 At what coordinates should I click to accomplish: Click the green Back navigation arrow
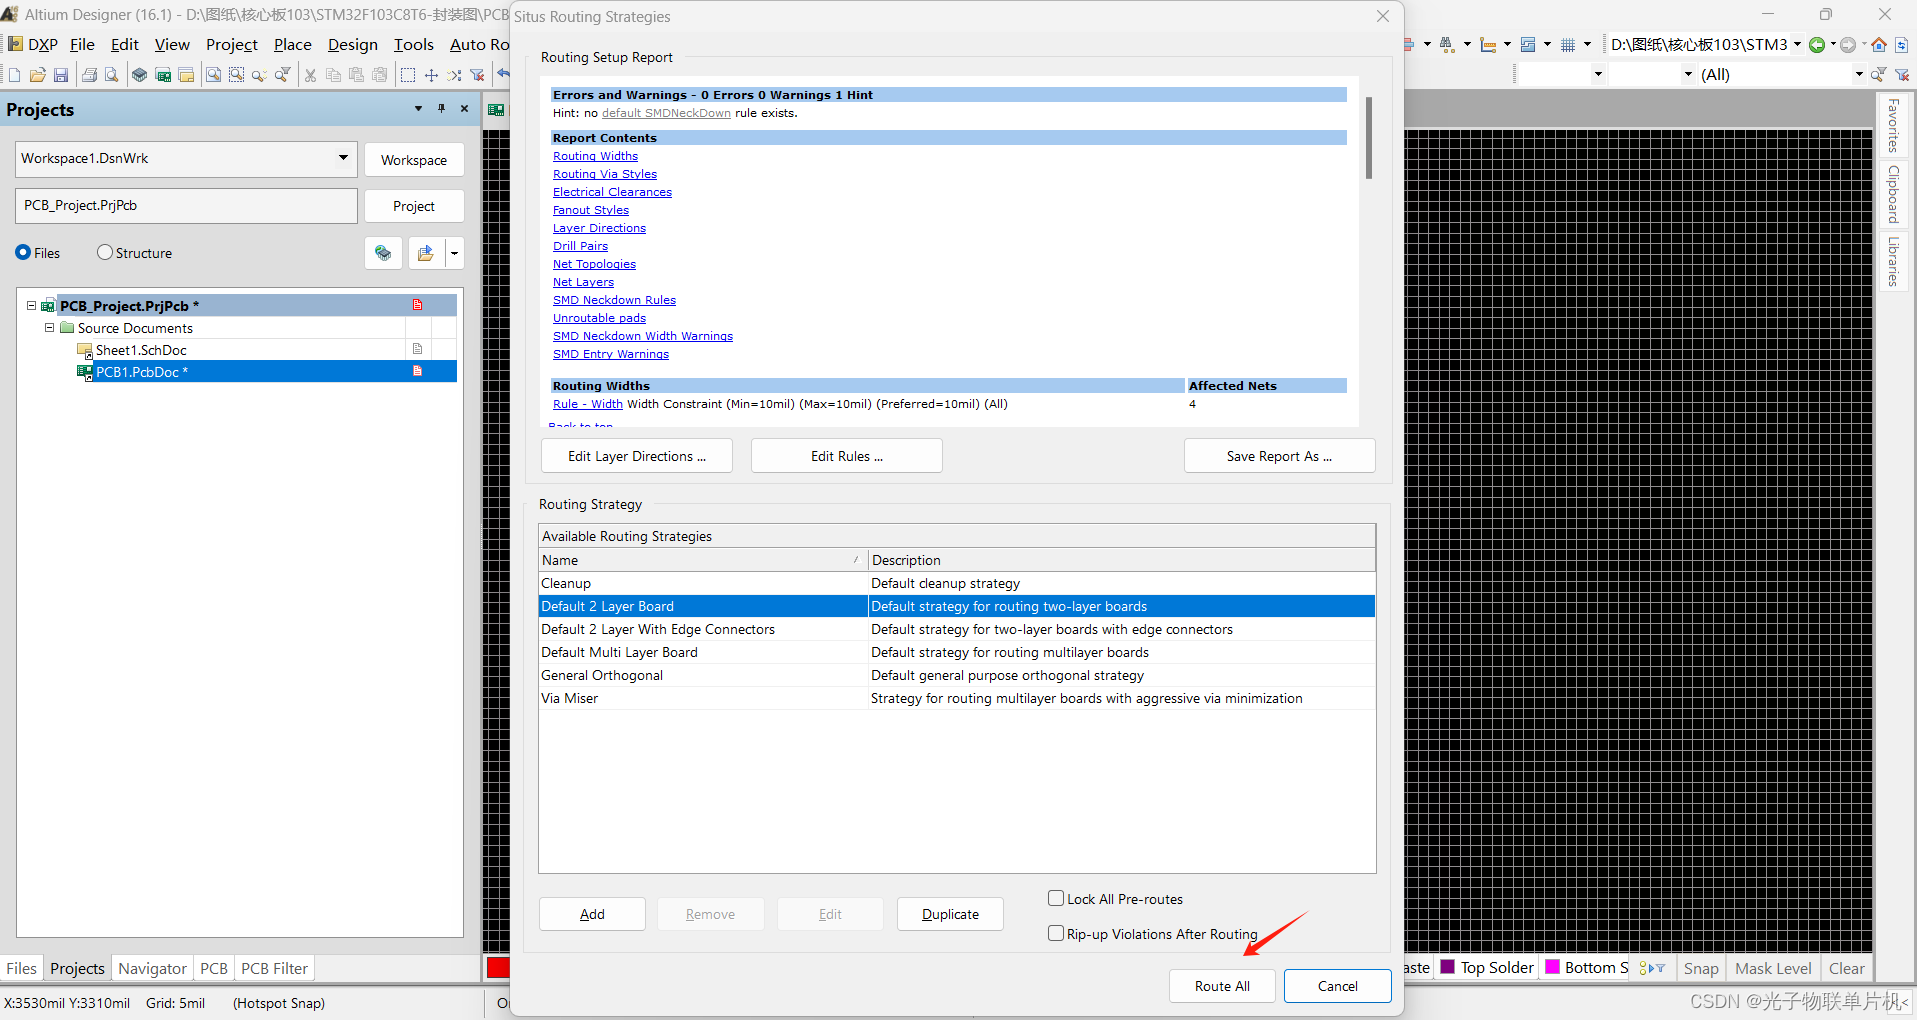[1817, 45]
